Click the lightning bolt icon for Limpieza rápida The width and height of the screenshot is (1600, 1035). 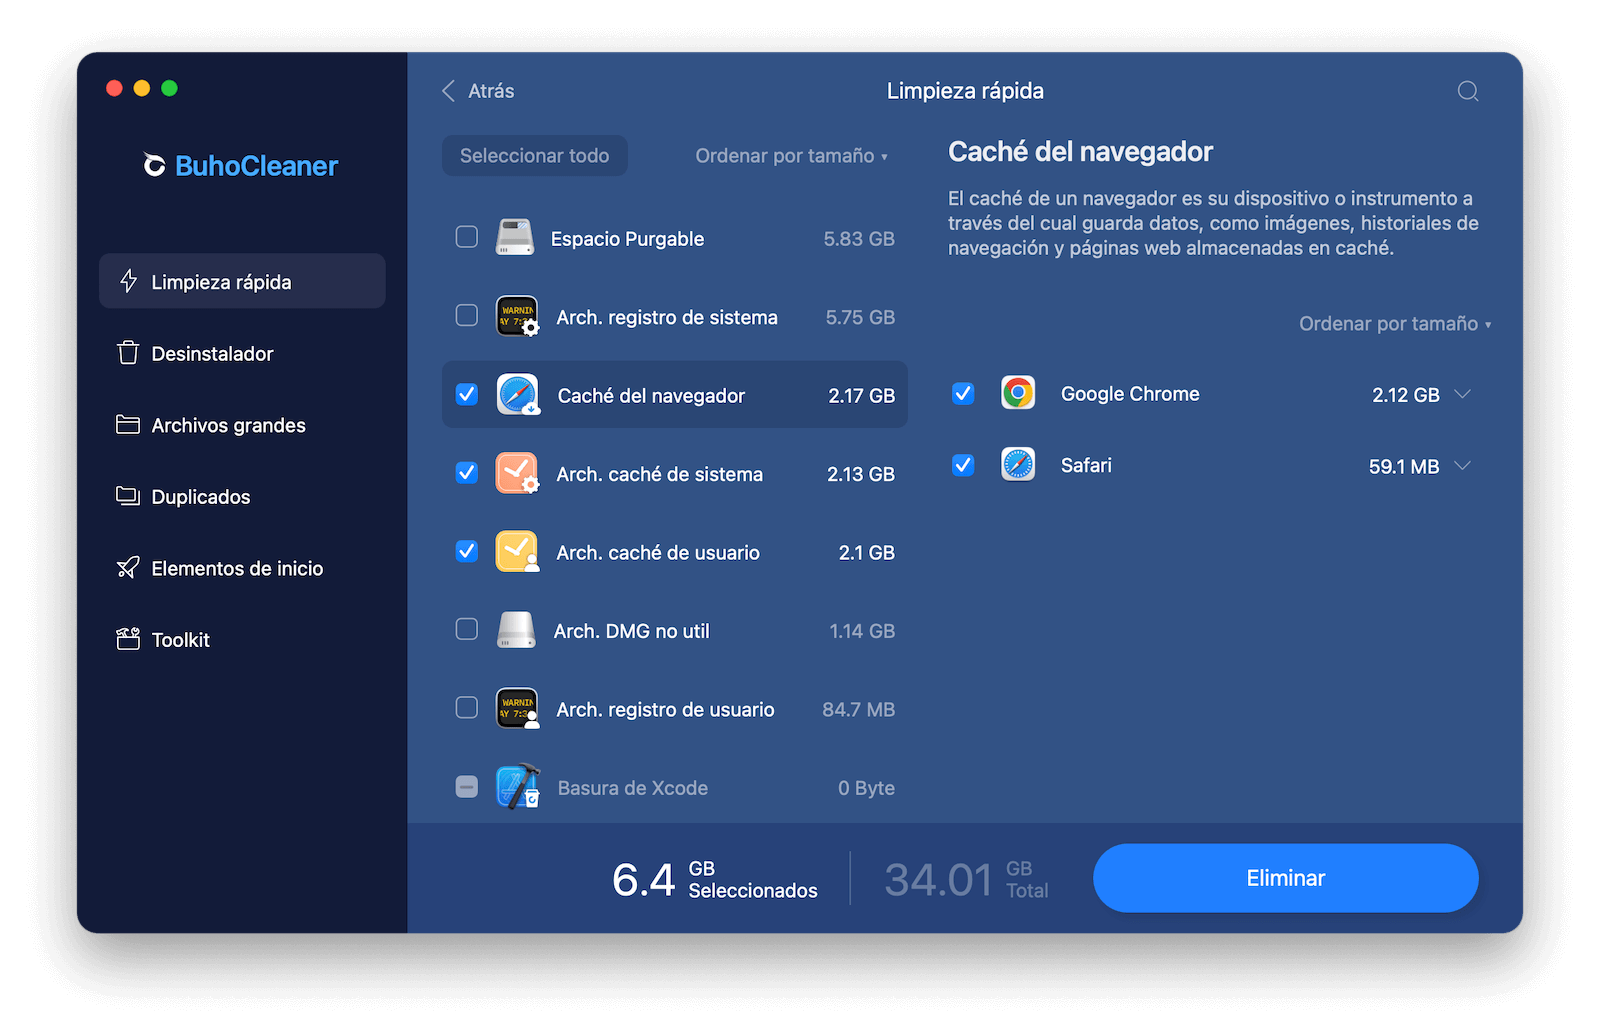(128, 281)
